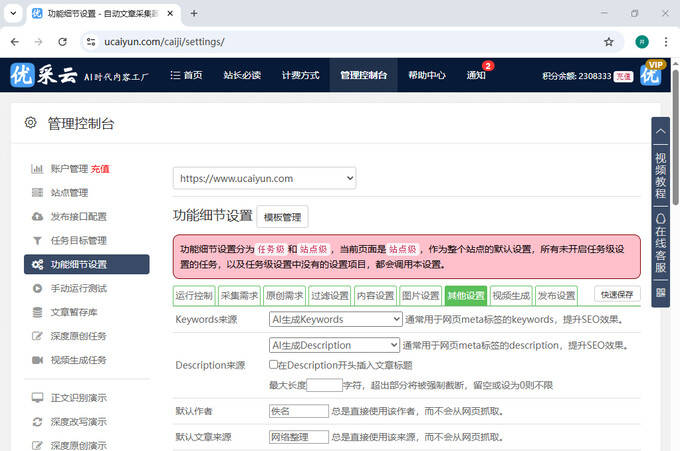Expand the Description来源 dropdown
The image size is (680, 451).
pos(335,345)
